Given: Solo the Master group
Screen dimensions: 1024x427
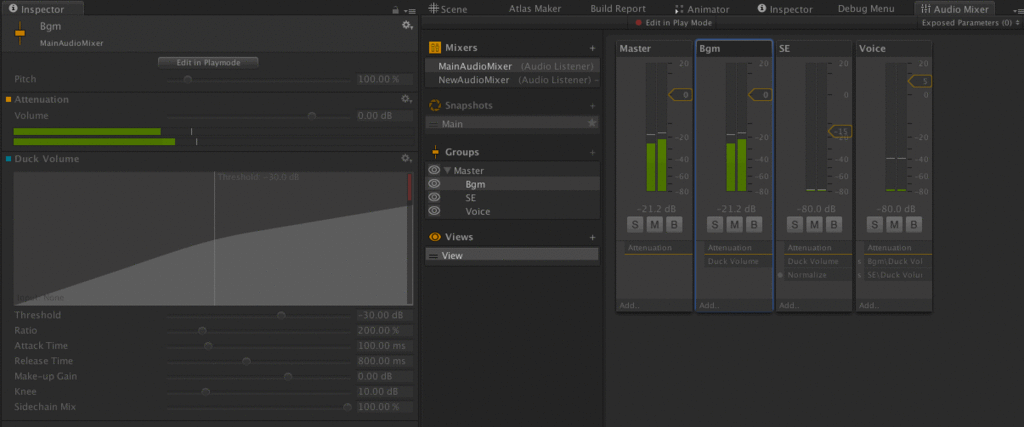Looking at the screenshot, I should click(x=634, y=225).
